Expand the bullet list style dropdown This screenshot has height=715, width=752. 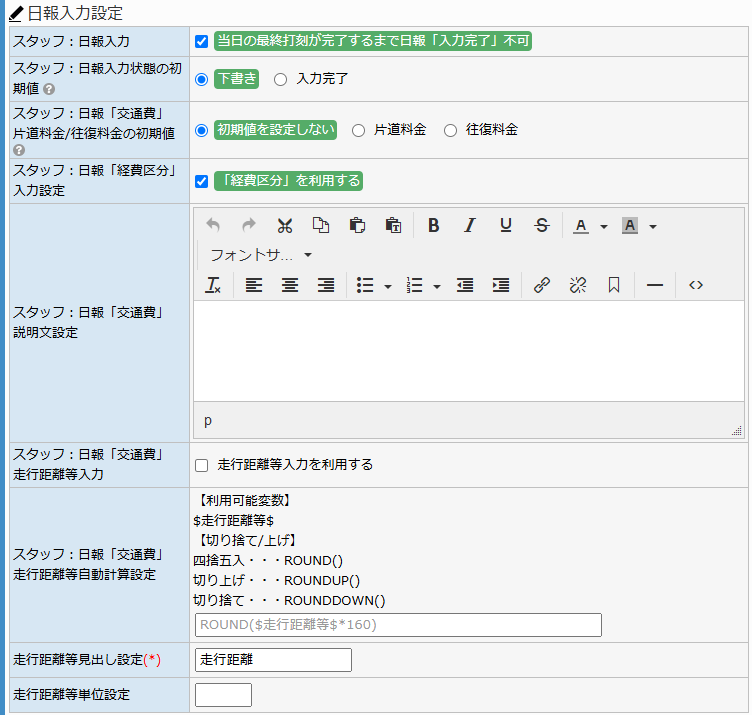point(388,286)
